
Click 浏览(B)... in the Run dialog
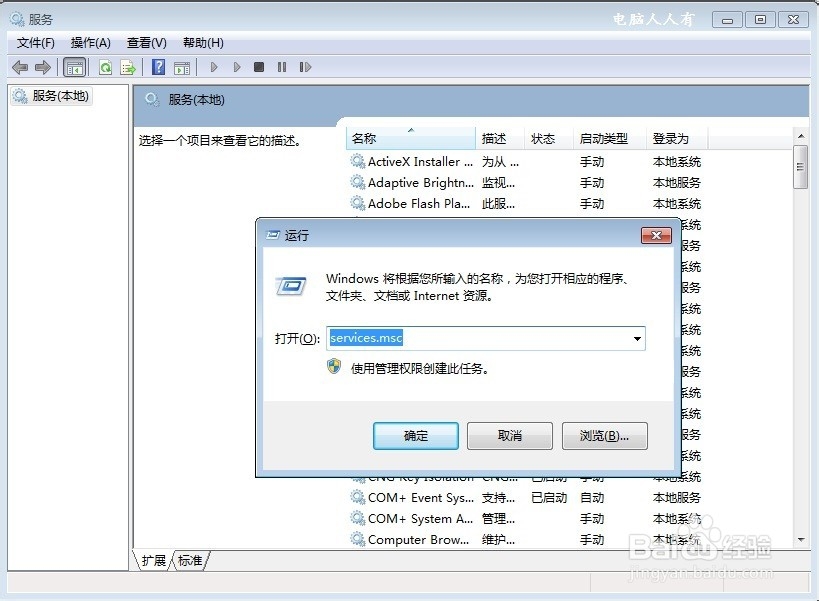tap(604, 436)
